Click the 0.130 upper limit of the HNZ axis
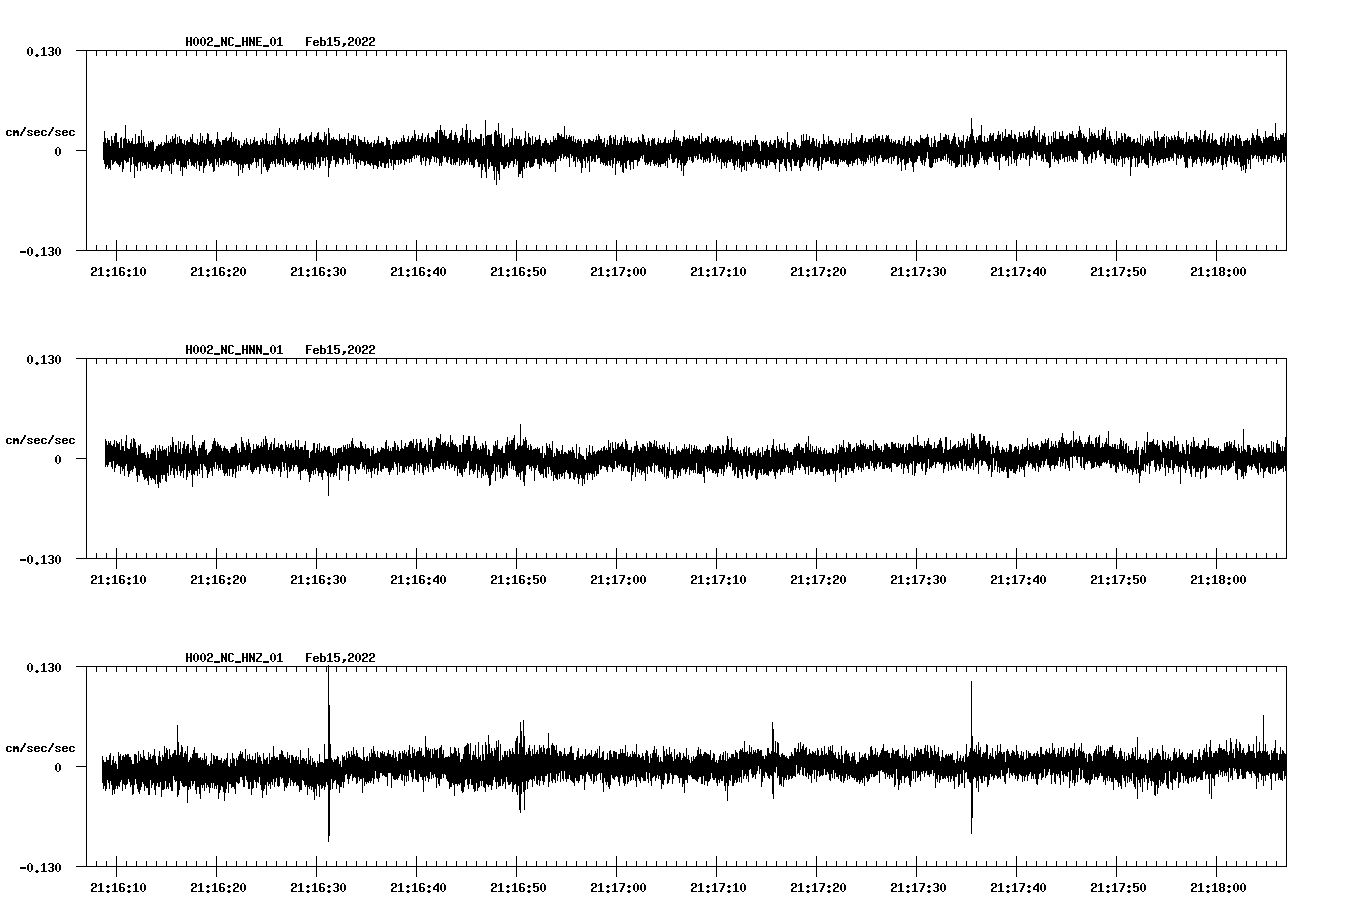The image size is (1358, 924). click(x=44, y=667)
